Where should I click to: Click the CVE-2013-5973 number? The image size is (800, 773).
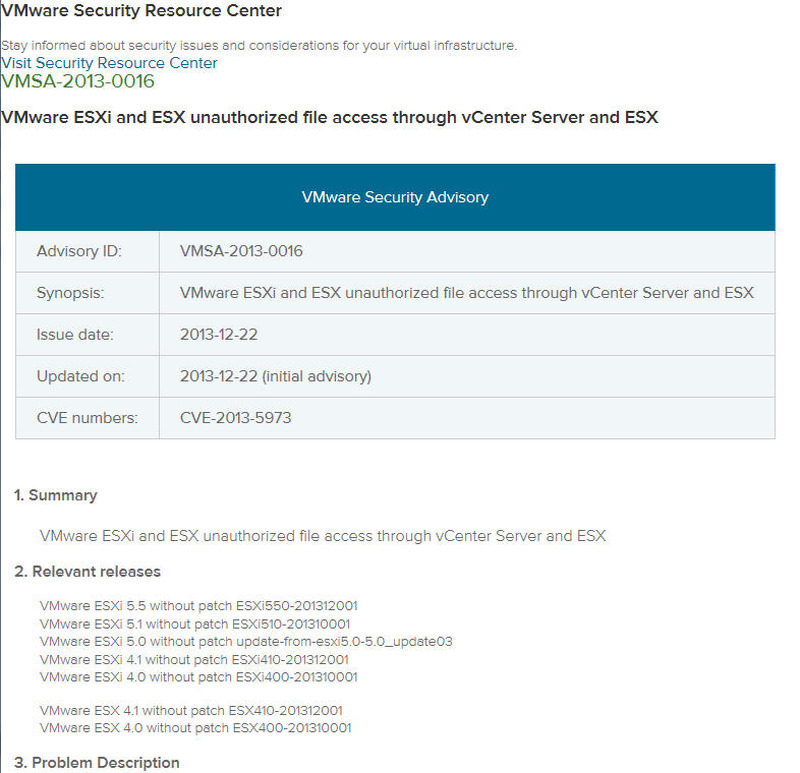tap(235, 418)
